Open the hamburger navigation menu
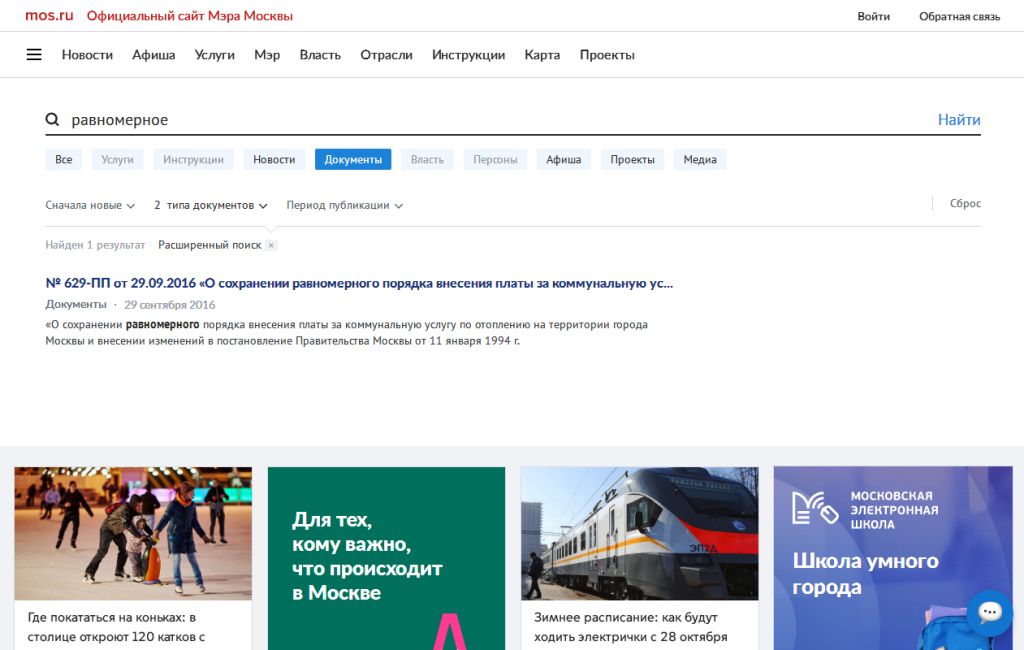This screenshot has width=1024, height=650. click(34, 55)
